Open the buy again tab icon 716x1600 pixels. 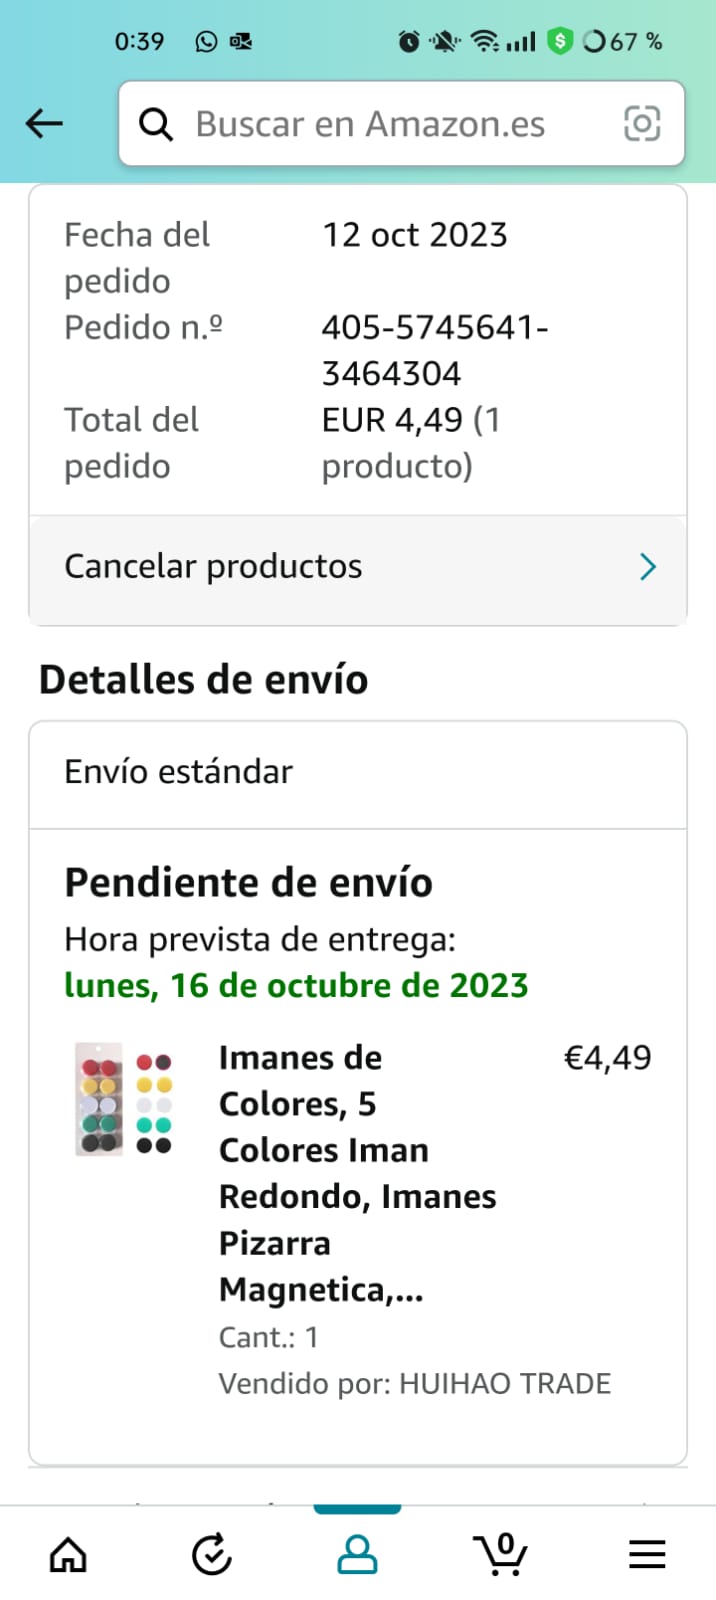212,1554
